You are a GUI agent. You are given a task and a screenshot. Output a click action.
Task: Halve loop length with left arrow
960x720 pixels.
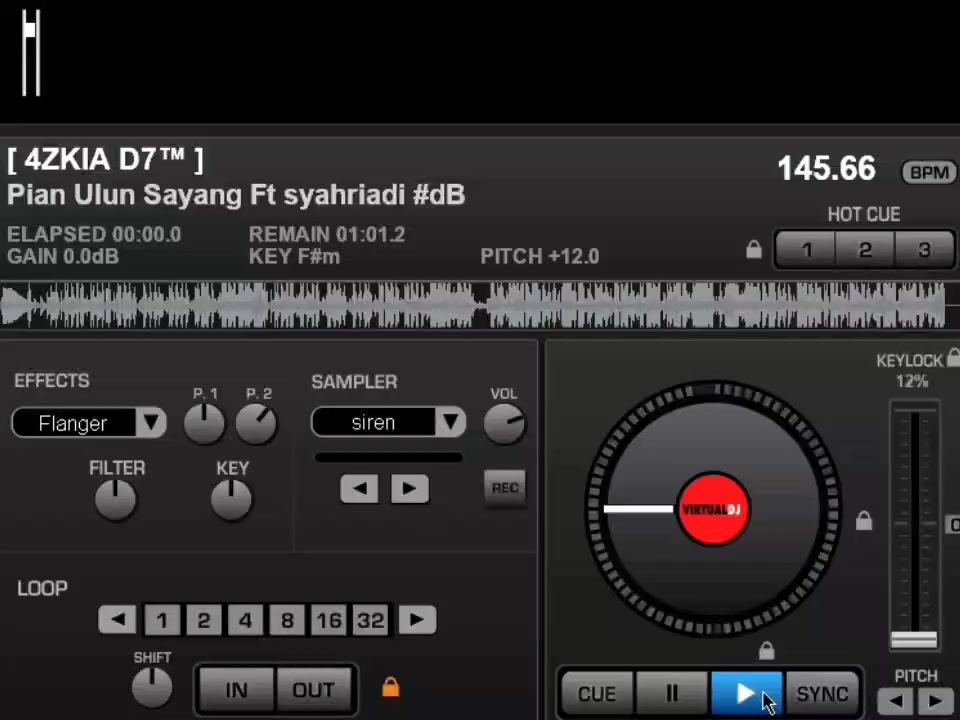117,620
